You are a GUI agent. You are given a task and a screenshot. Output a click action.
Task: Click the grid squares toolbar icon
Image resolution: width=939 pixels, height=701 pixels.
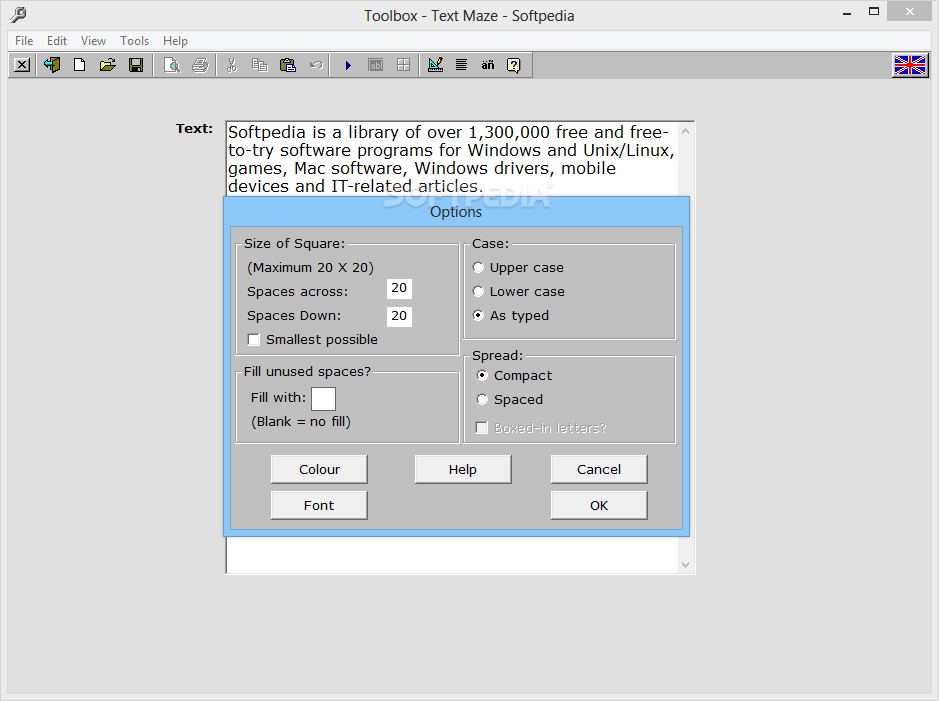[x=404, y=65]
